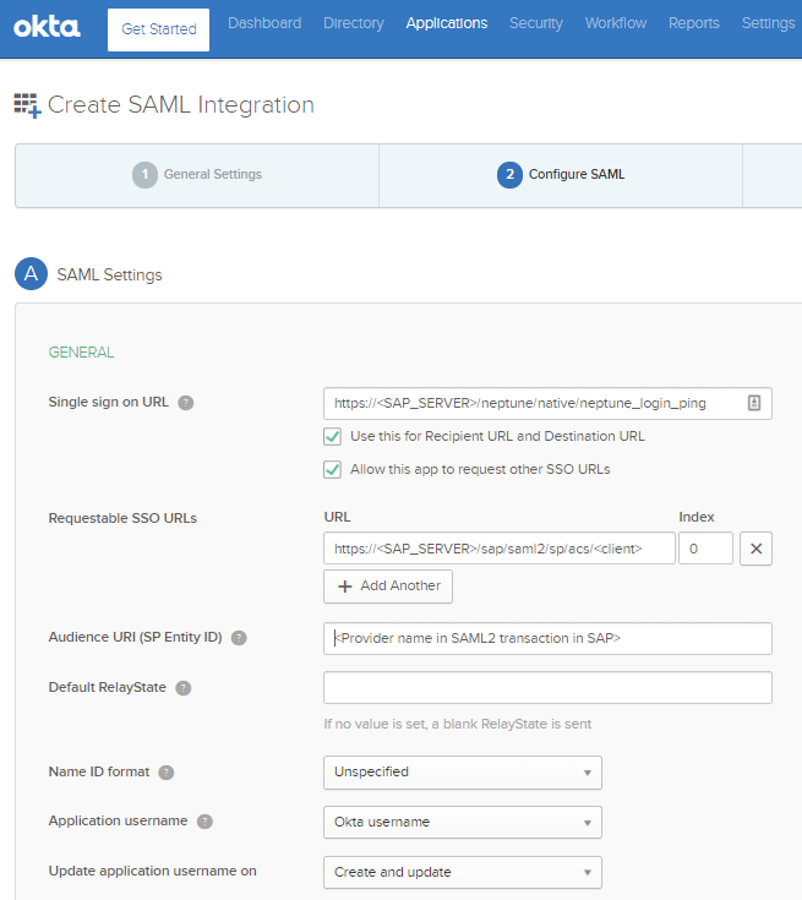Screen dimensions: 802x900
Task: Remove the requestable SSO URL row
Action: 756,547
